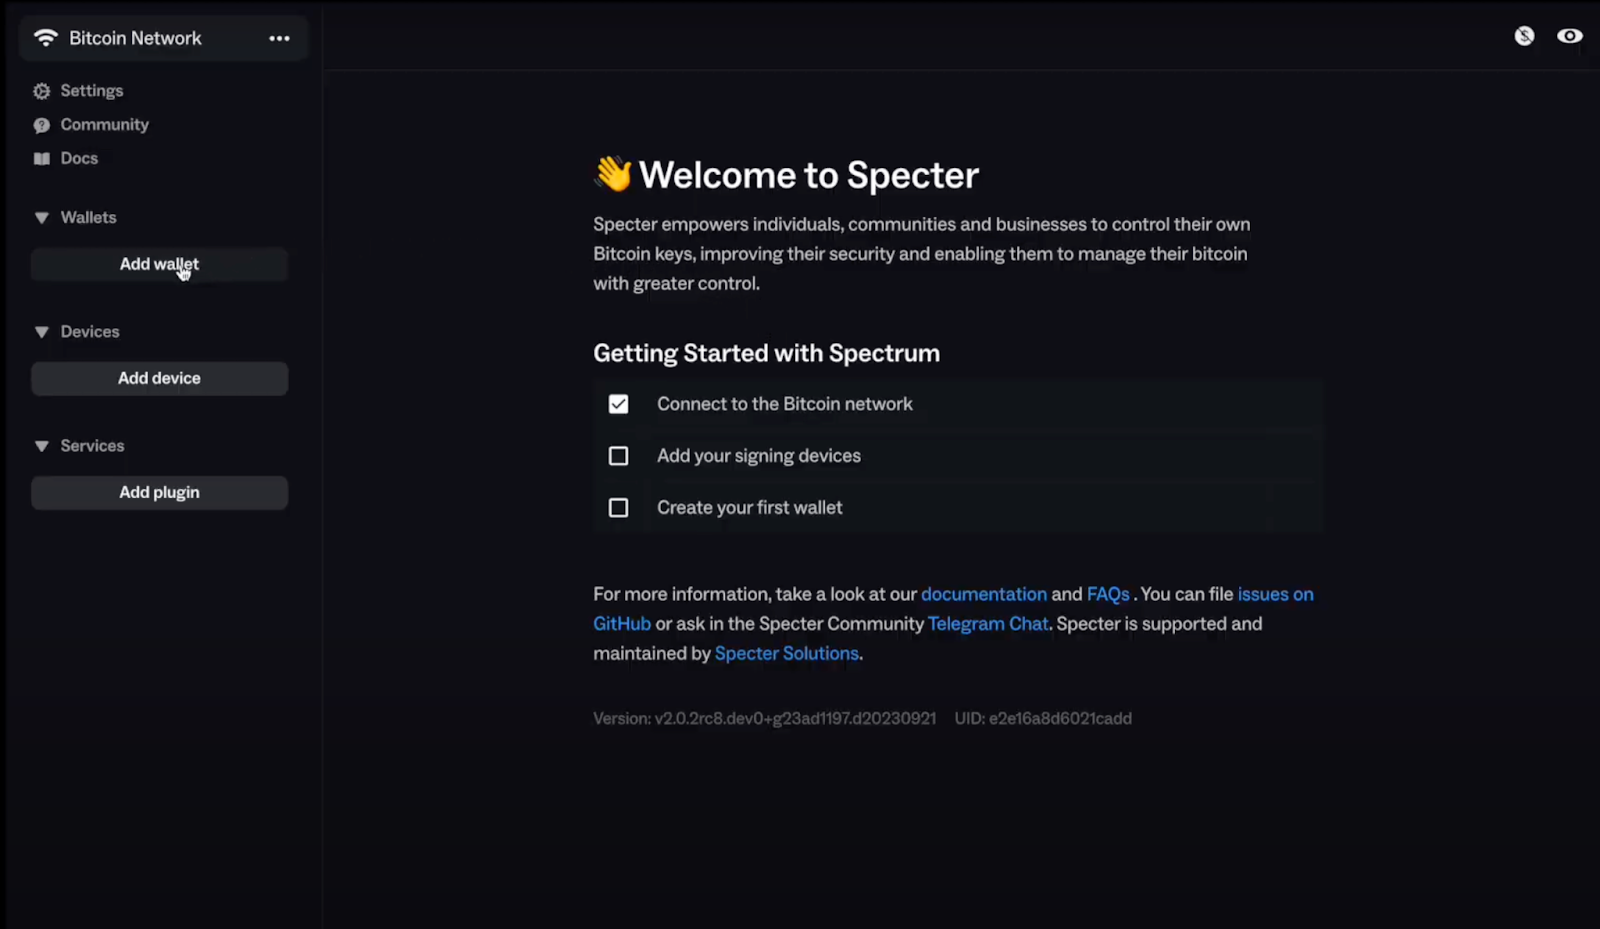The image size is (1600, 929).
Task: Select the Wallets section label
Action: 88,218
